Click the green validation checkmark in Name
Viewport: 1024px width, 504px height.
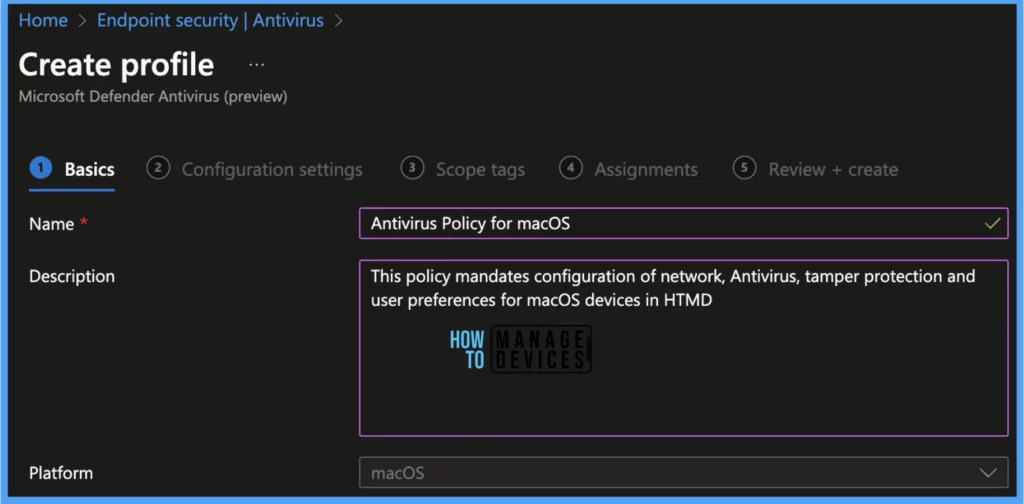coord(992,223)
